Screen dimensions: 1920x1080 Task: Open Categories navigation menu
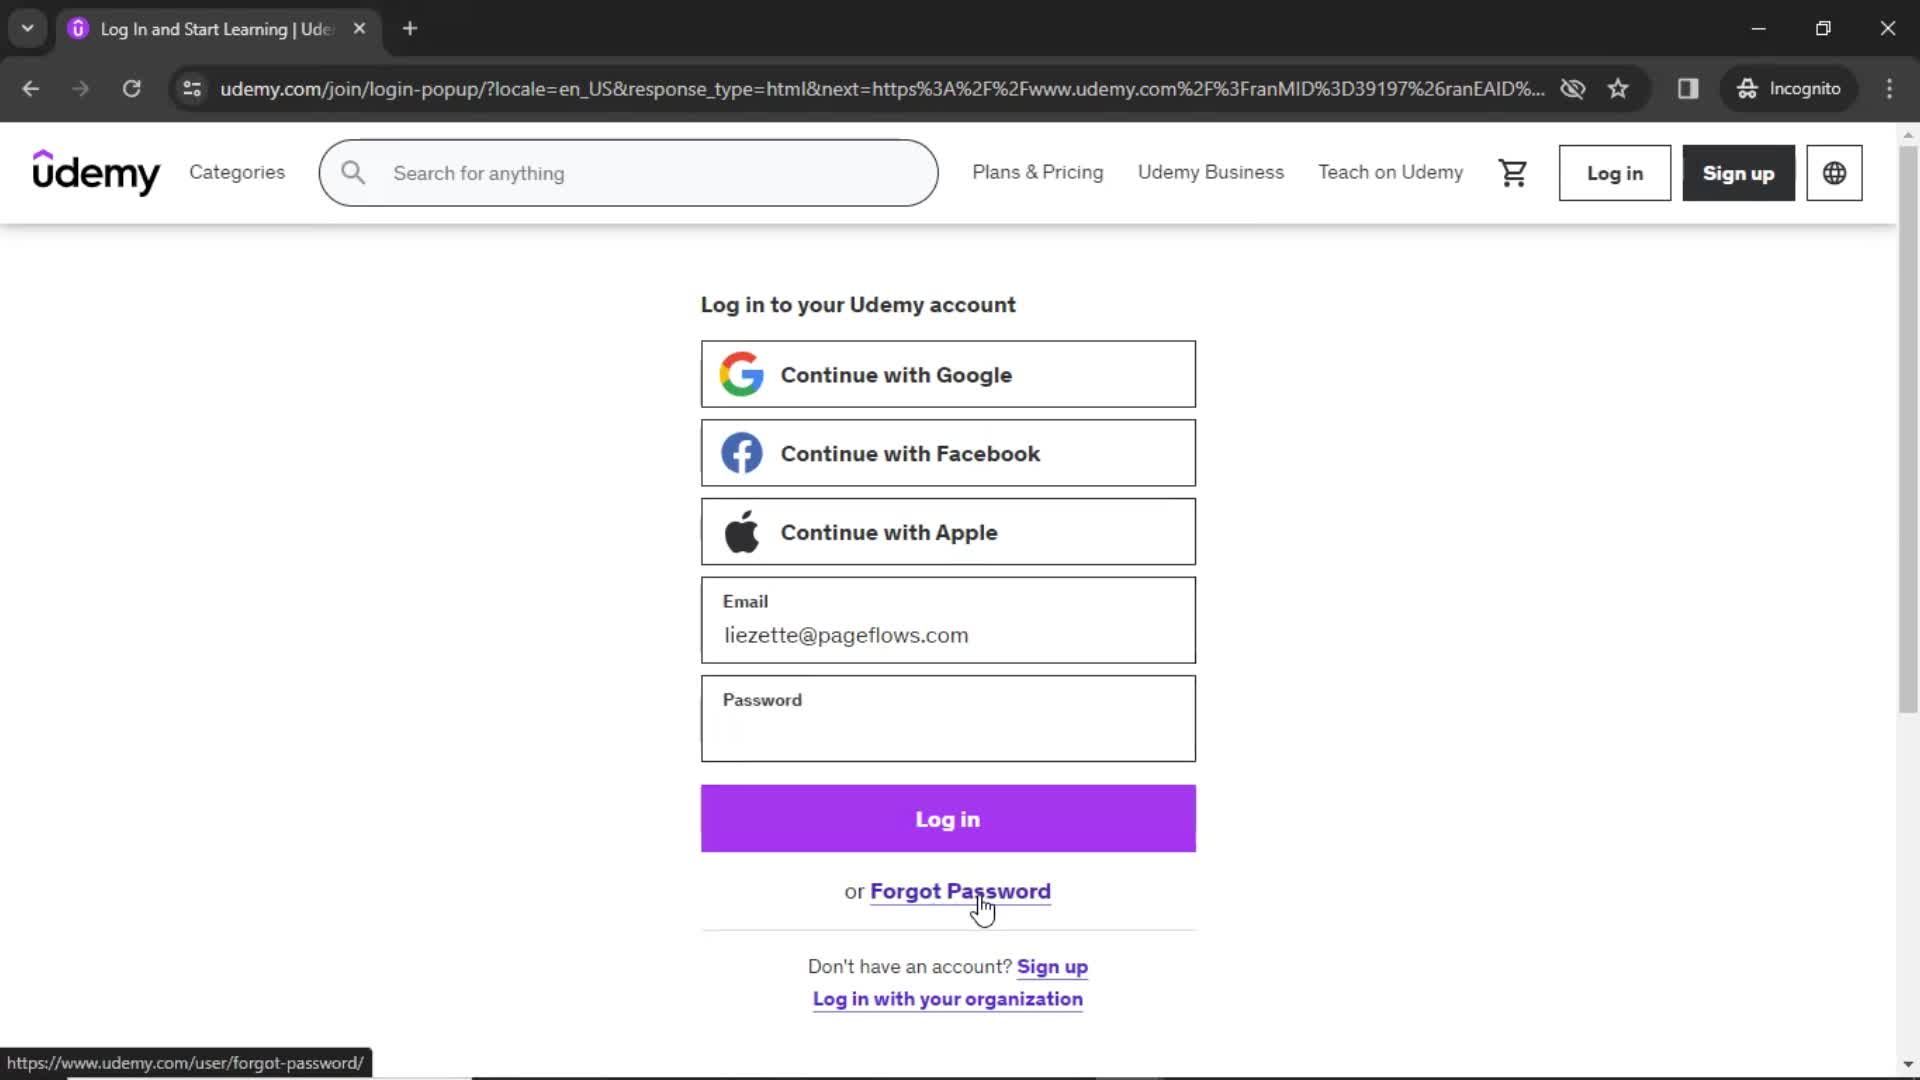point(237,173)
